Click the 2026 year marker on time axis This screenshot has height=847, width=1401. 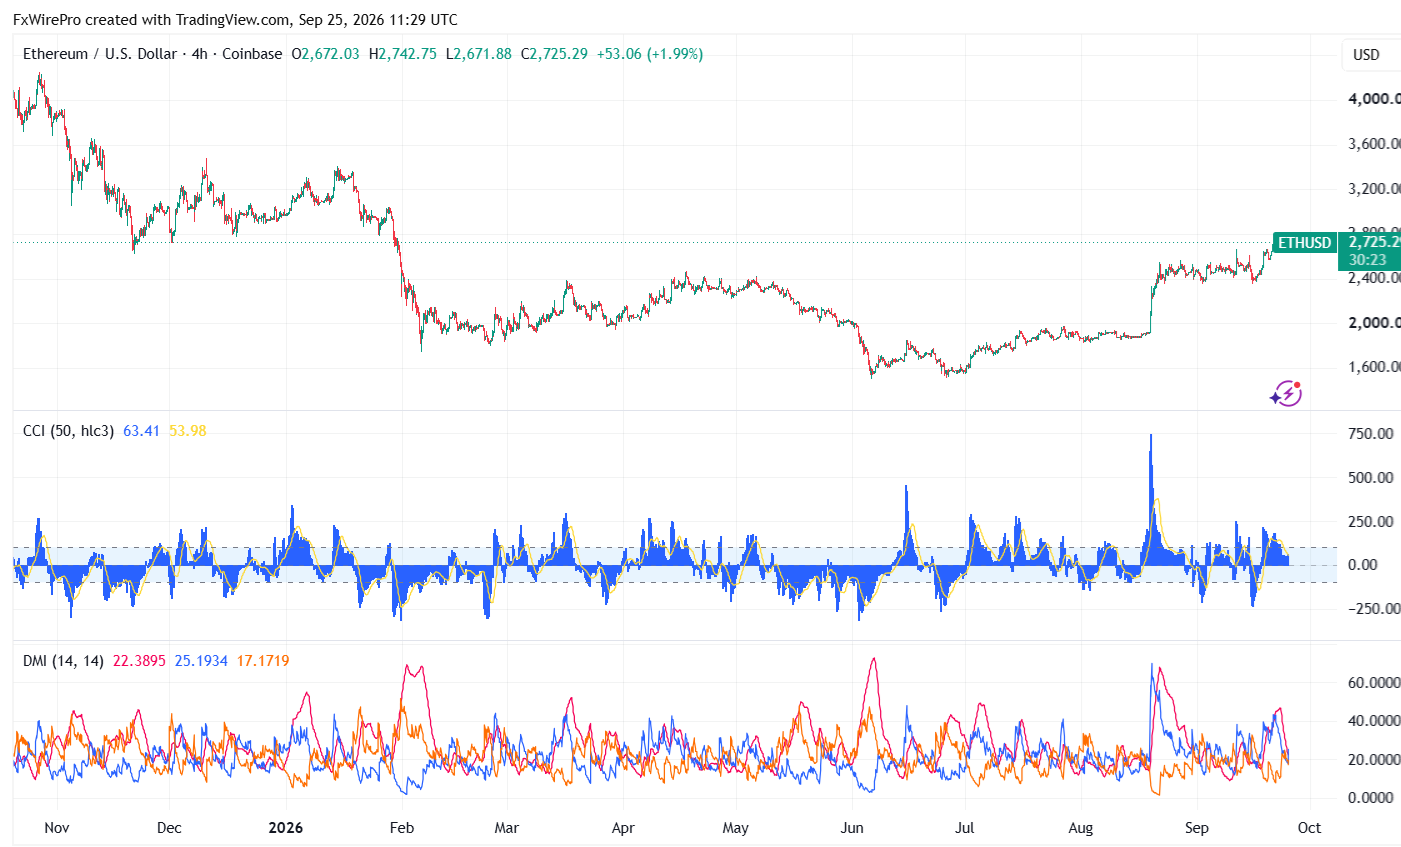pyautogui.click(x=286, y=828)
